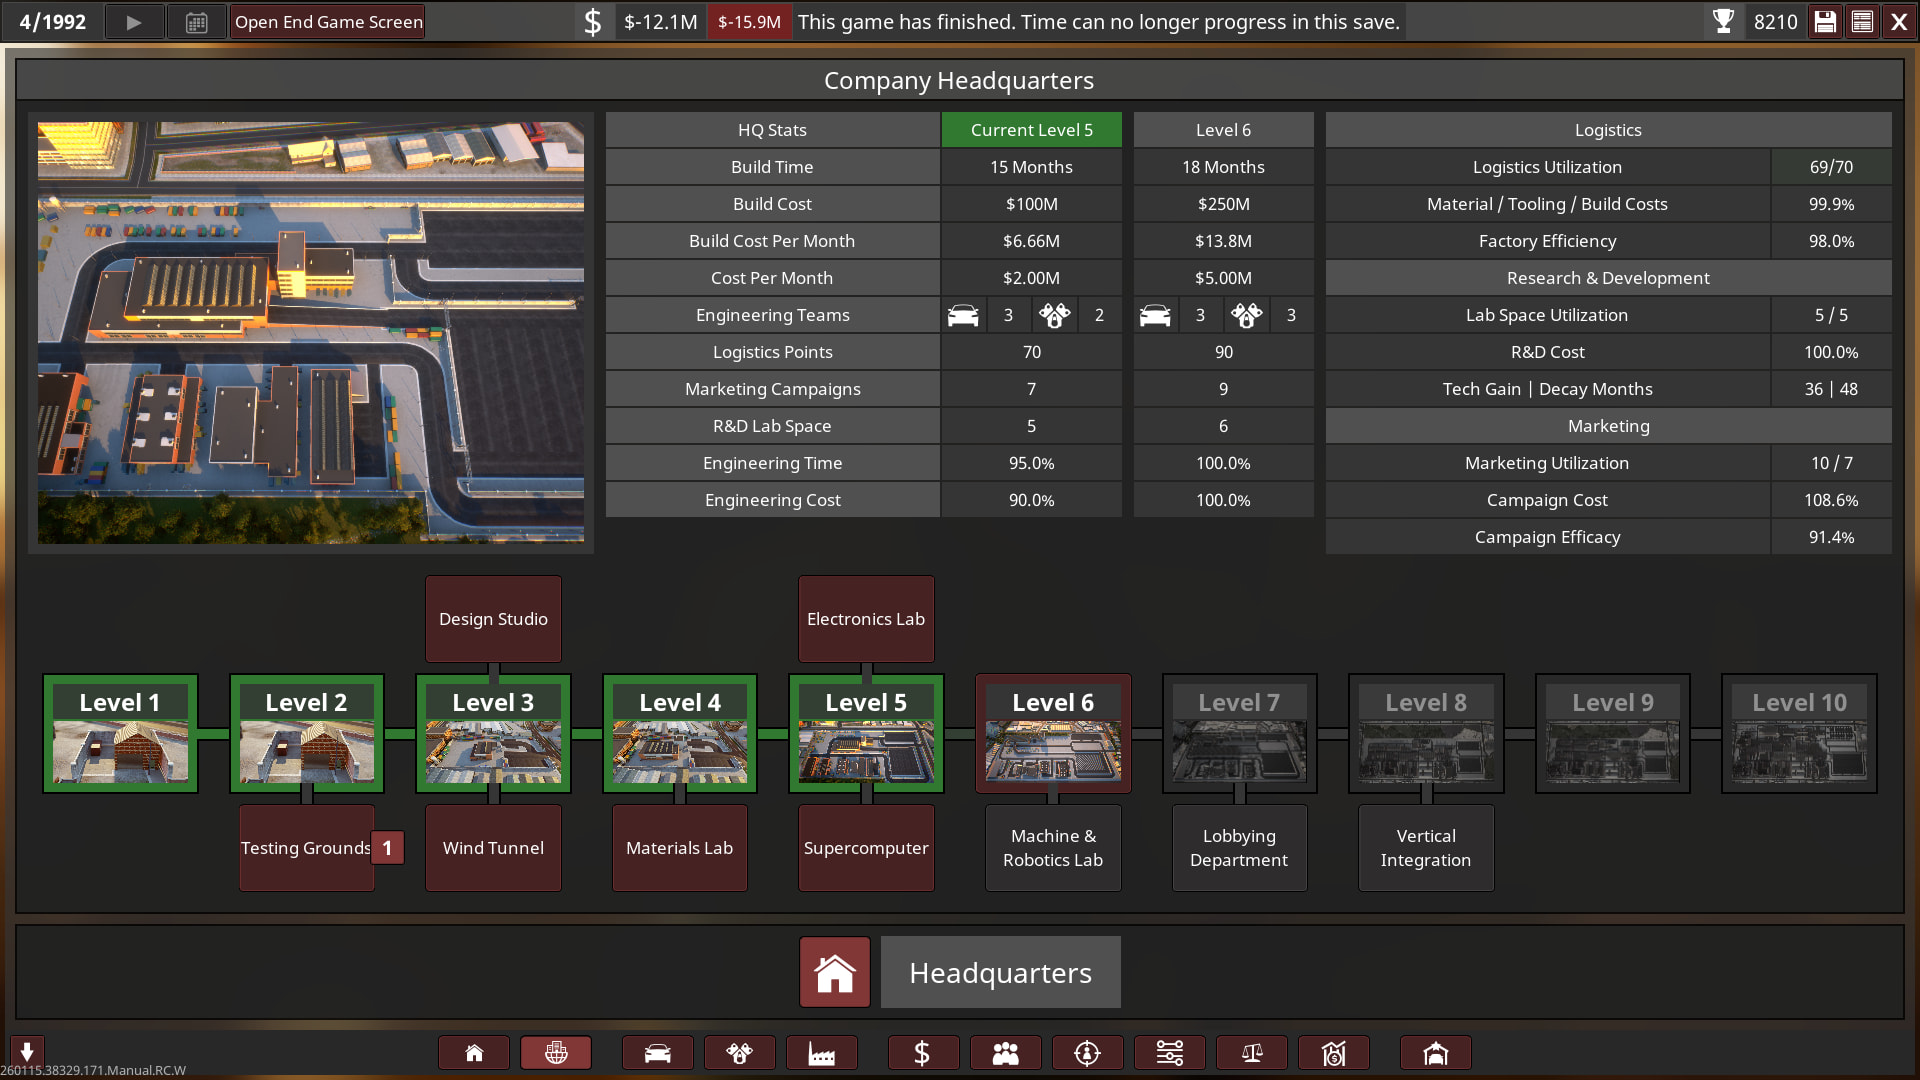Open the factory icon in bottom toolbar
Screen dimensions: 1920x1080
coord(821,1053)
